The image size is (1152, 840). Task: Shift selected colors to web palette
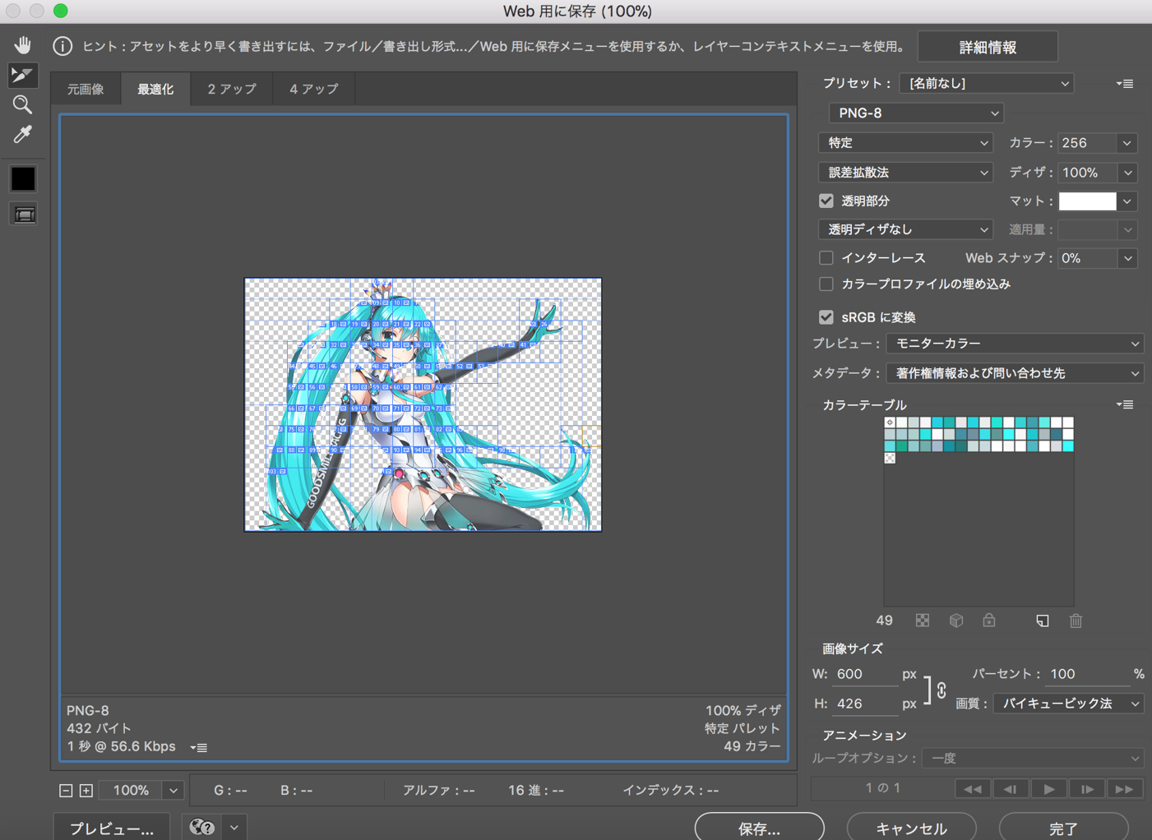click(x=956, y=621)
